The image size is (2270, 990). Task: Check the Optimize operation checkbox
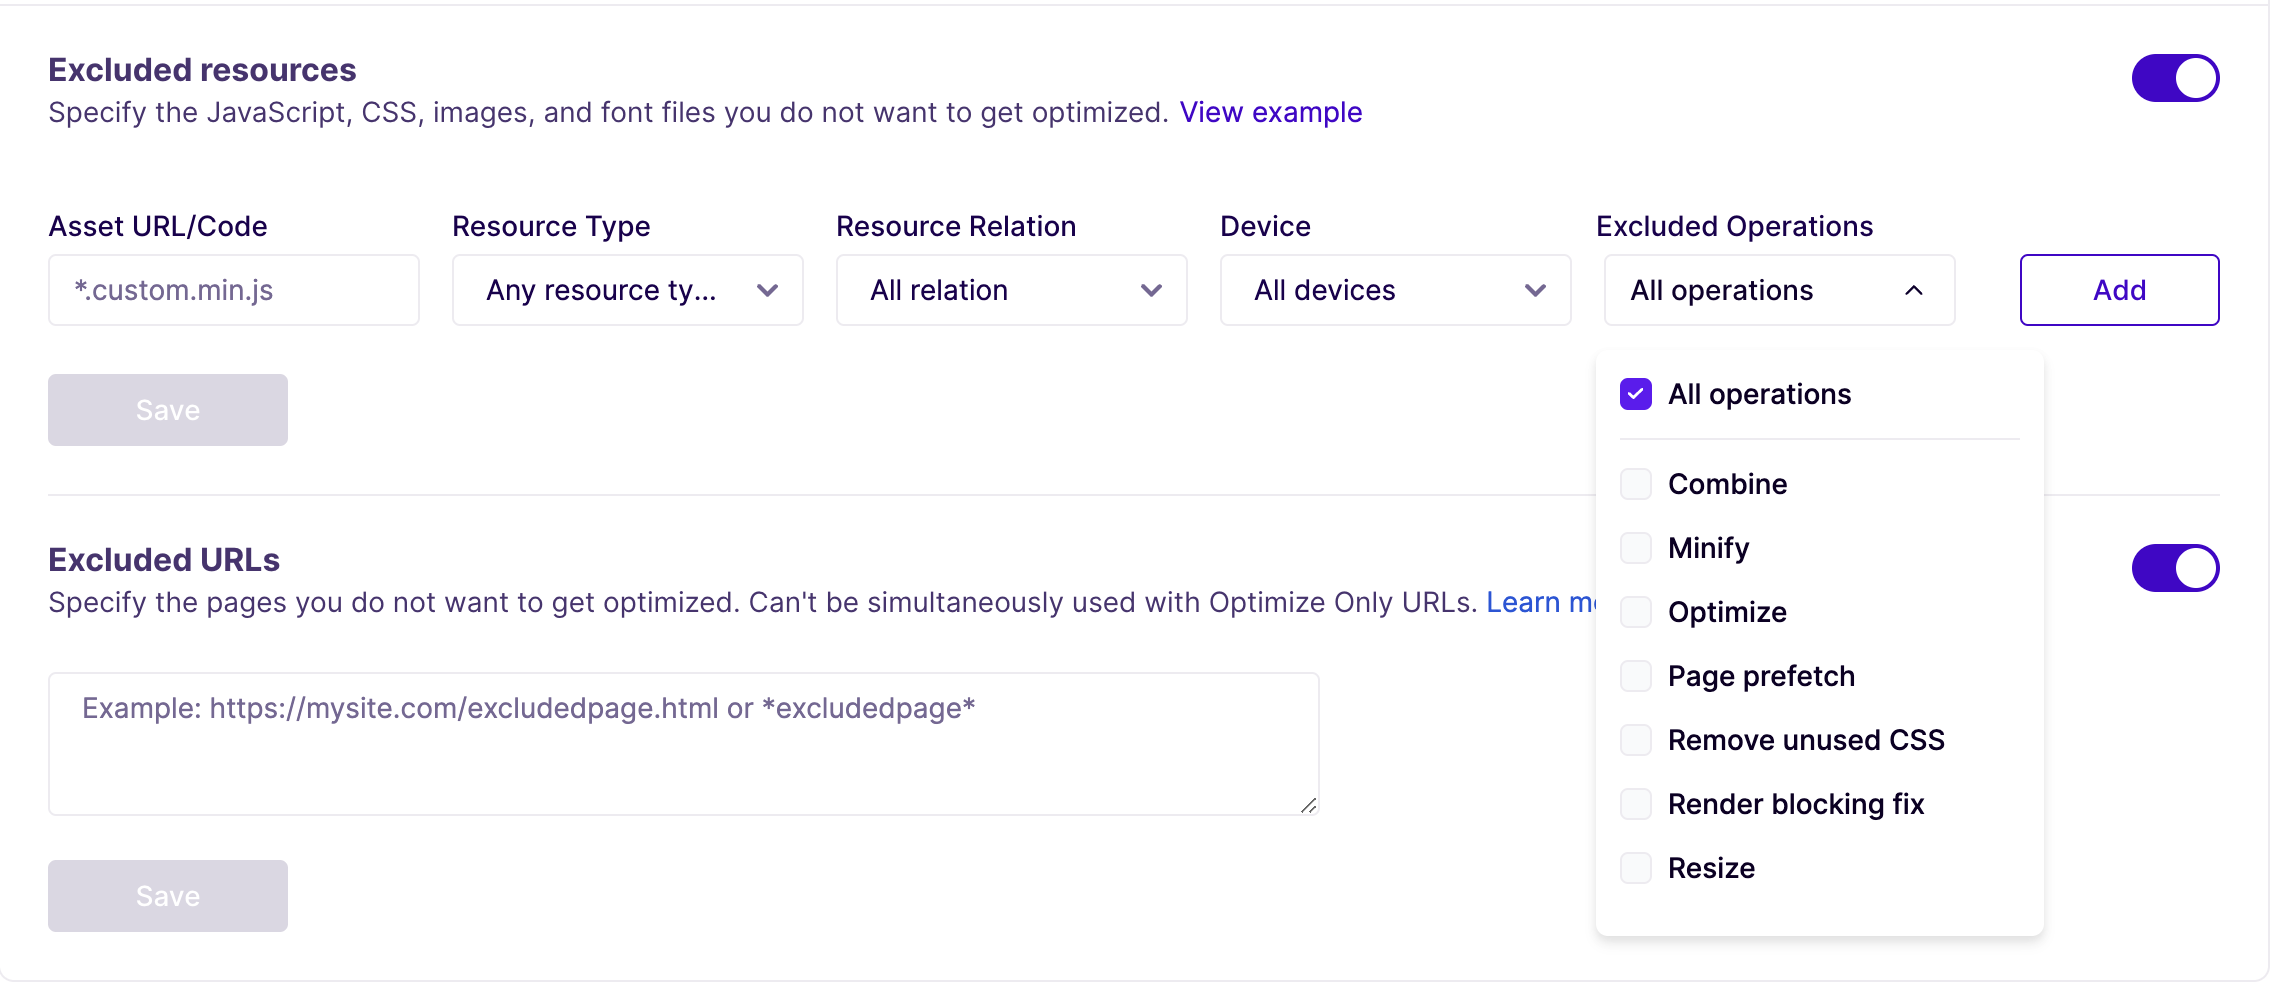coord(1636,612)
